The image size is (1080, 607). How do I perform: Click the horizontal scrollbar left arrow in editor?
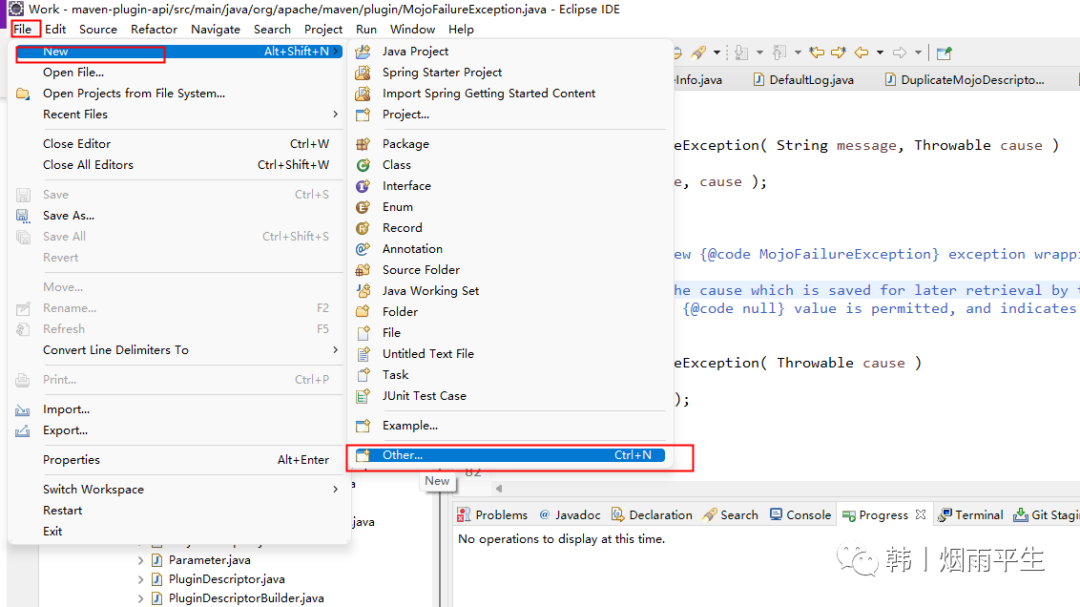coord(499,488)
